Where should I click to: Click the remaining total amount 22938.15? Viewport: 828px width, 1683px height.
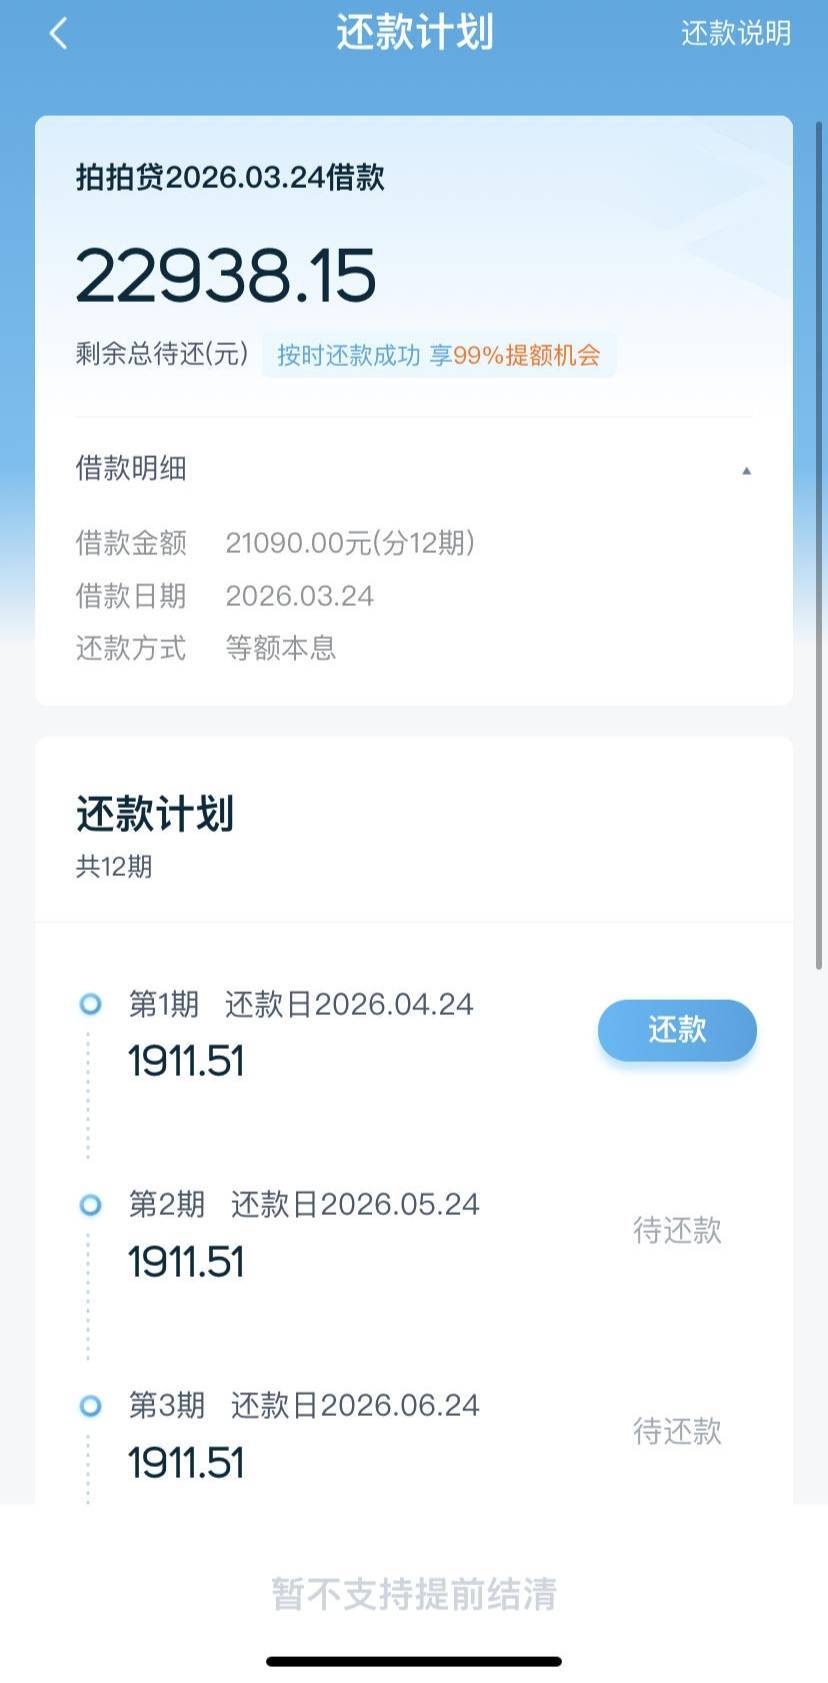226,276
